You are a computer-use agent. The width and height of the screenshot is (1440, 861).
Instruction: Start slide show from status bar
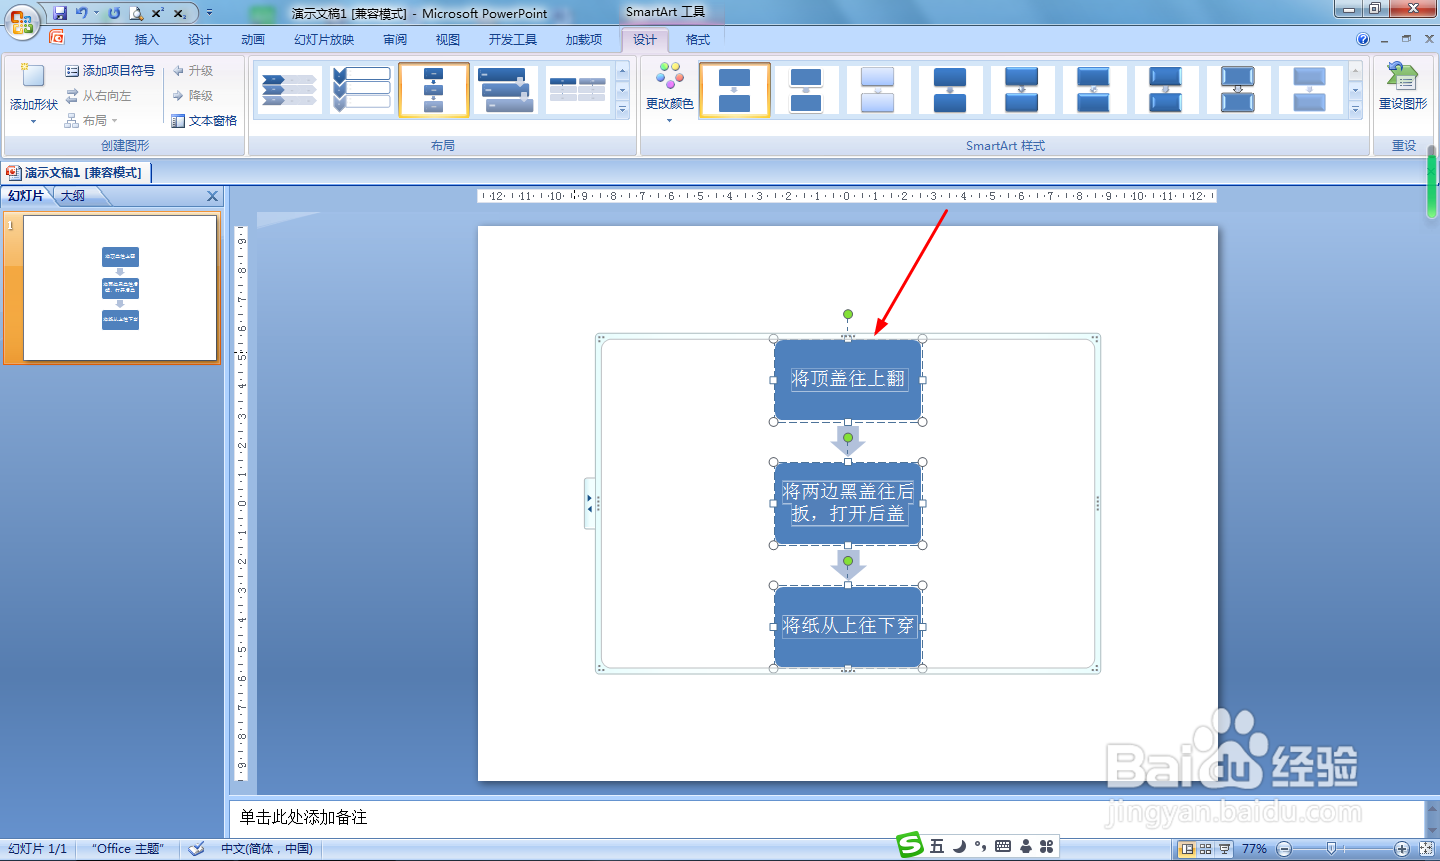1225,849
